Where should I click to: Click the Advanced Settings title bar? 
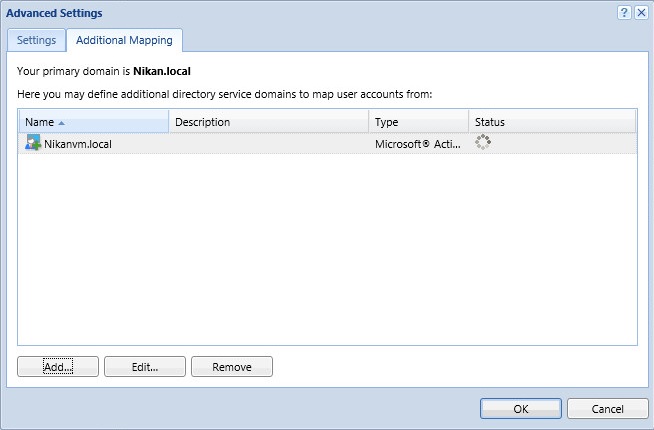(300, 13)
